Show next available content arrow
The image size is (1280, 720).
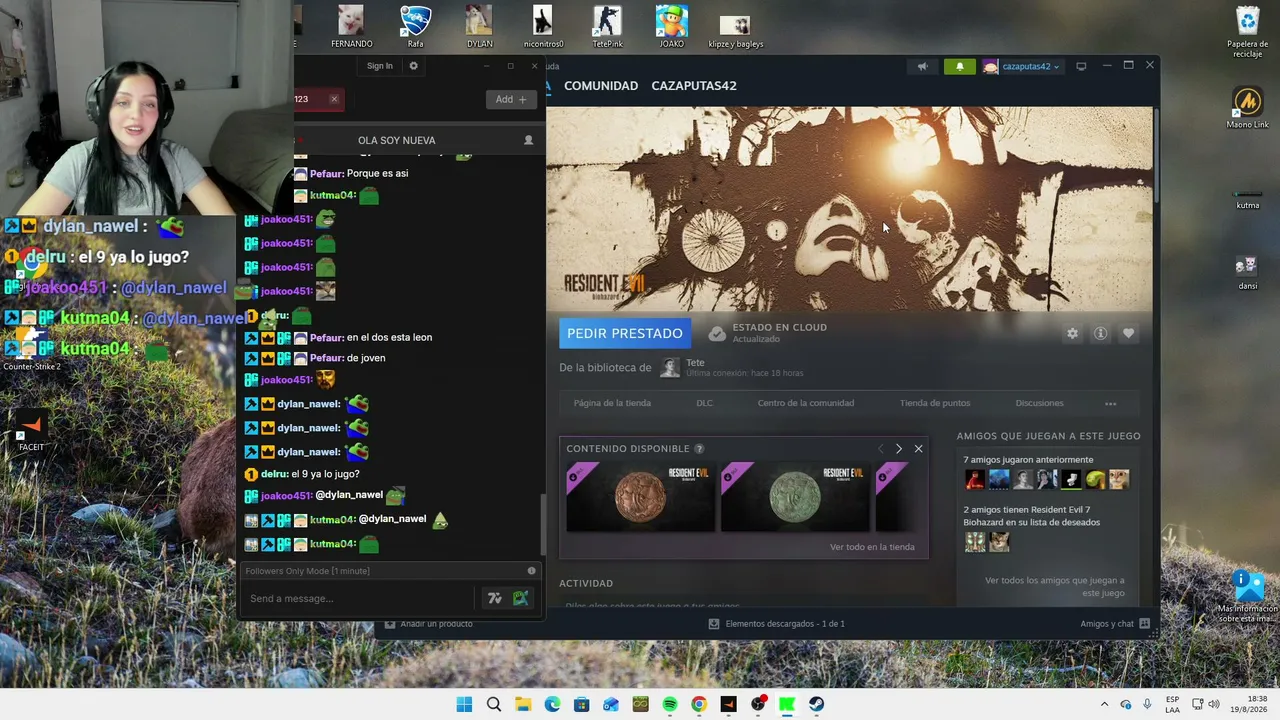coord(898,449)
